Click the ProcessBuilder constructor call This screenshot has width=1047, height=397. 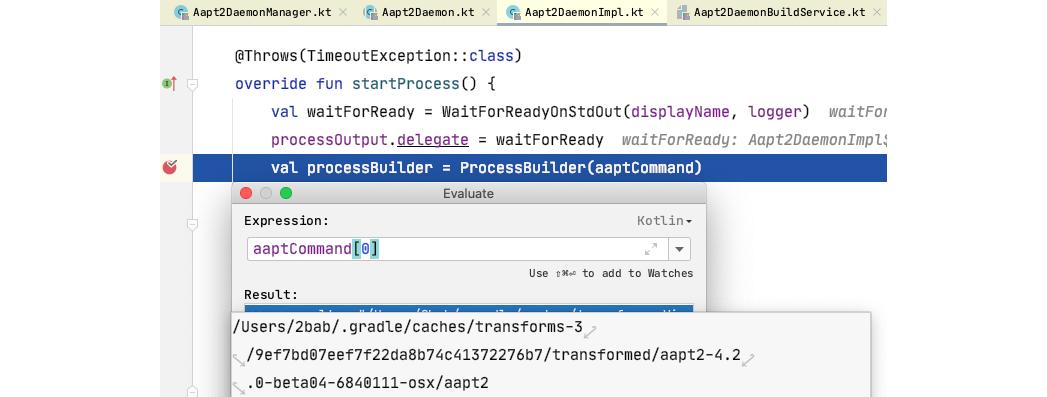coord(523,168)
